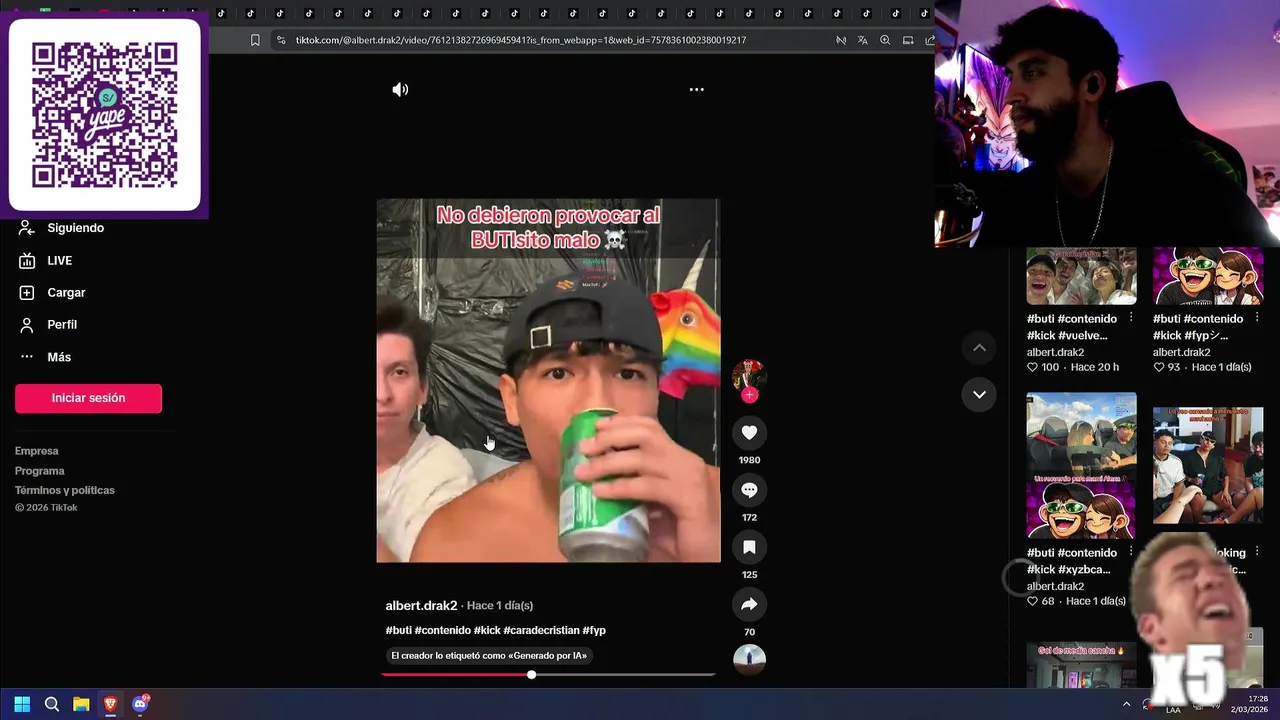Open the 'Gol de media cancha' thumbnail
Screen dimensions: 1280x720
click(x=1081, y=665)
